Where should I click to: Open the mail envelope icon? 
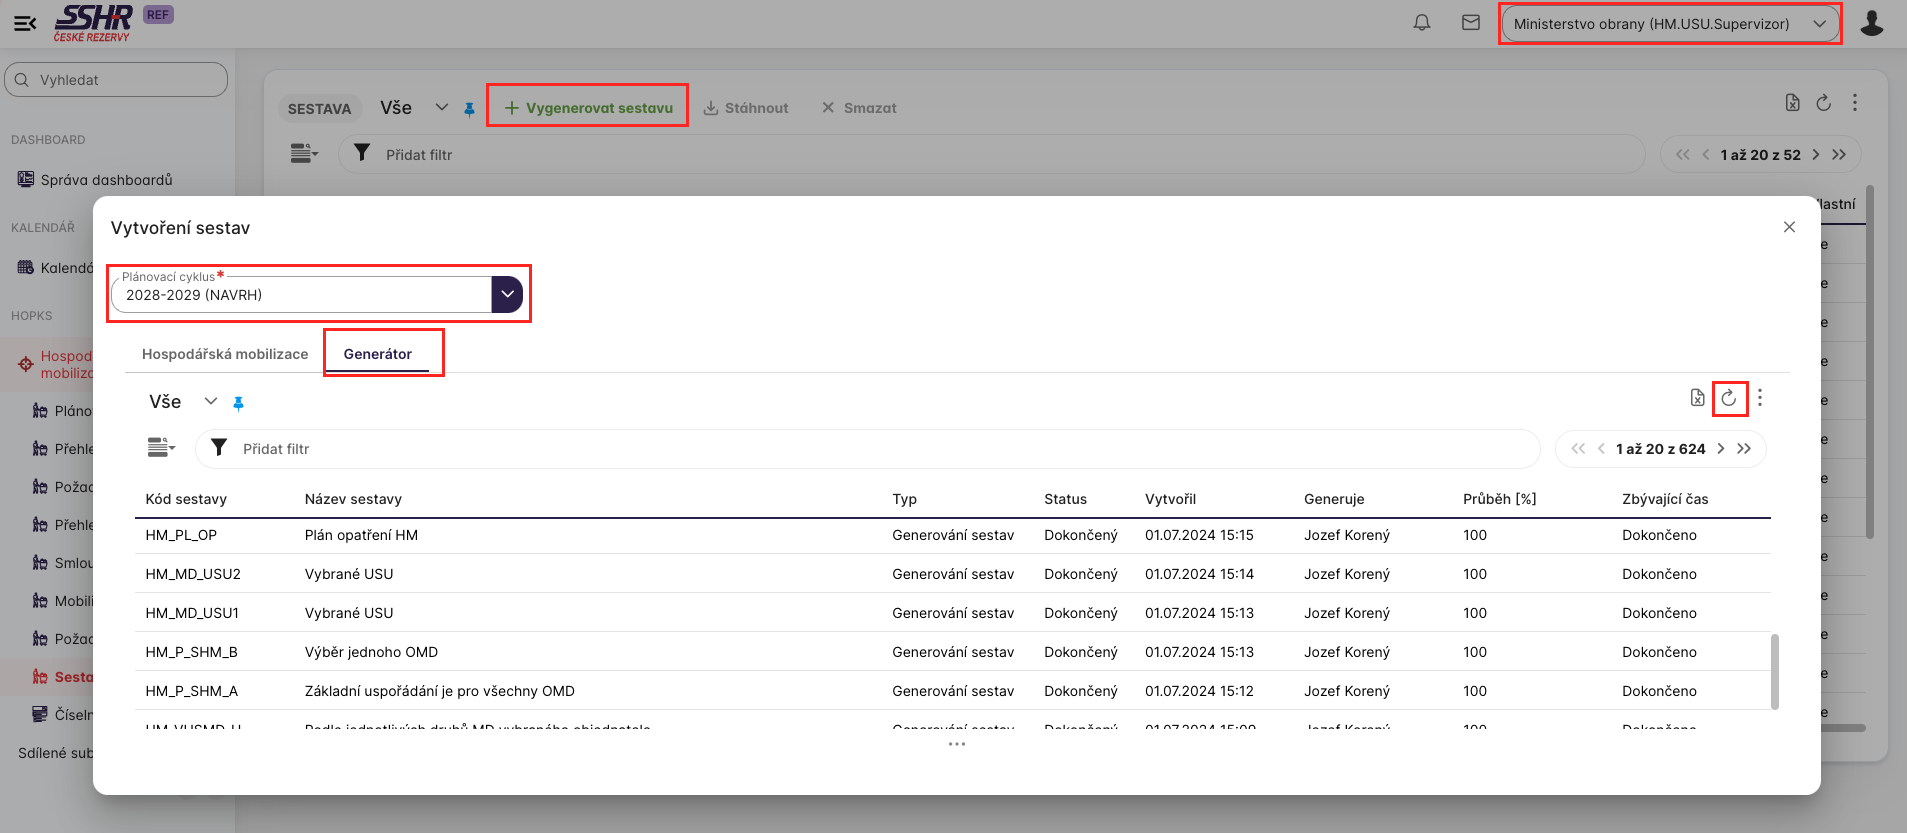1470,23
